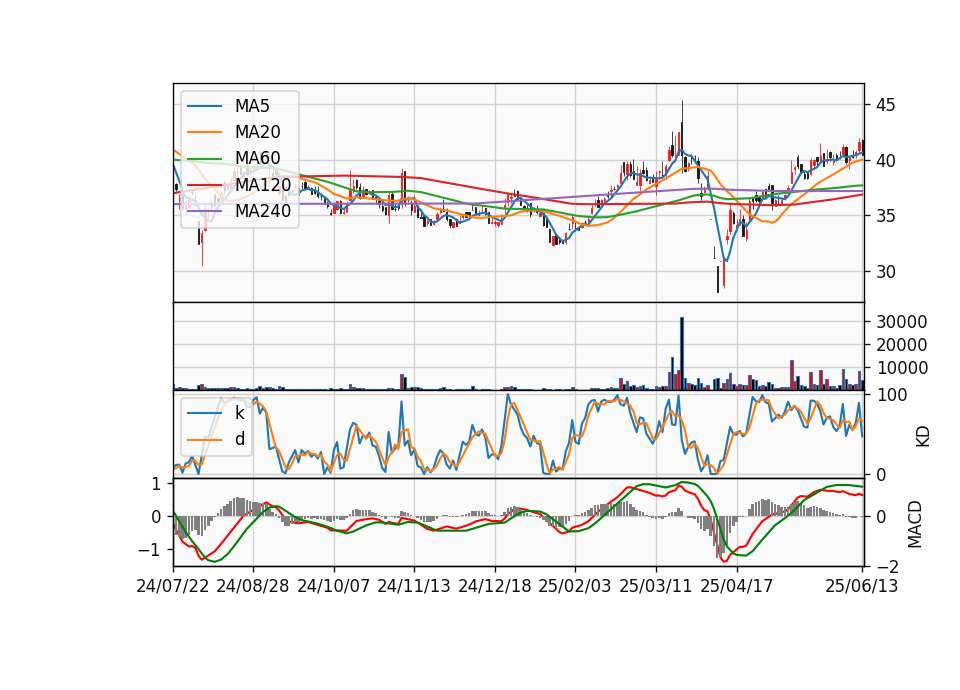Click the d legend label in KD panel
The height and width of the screenshot is (690, 960).
coord(240,439)
